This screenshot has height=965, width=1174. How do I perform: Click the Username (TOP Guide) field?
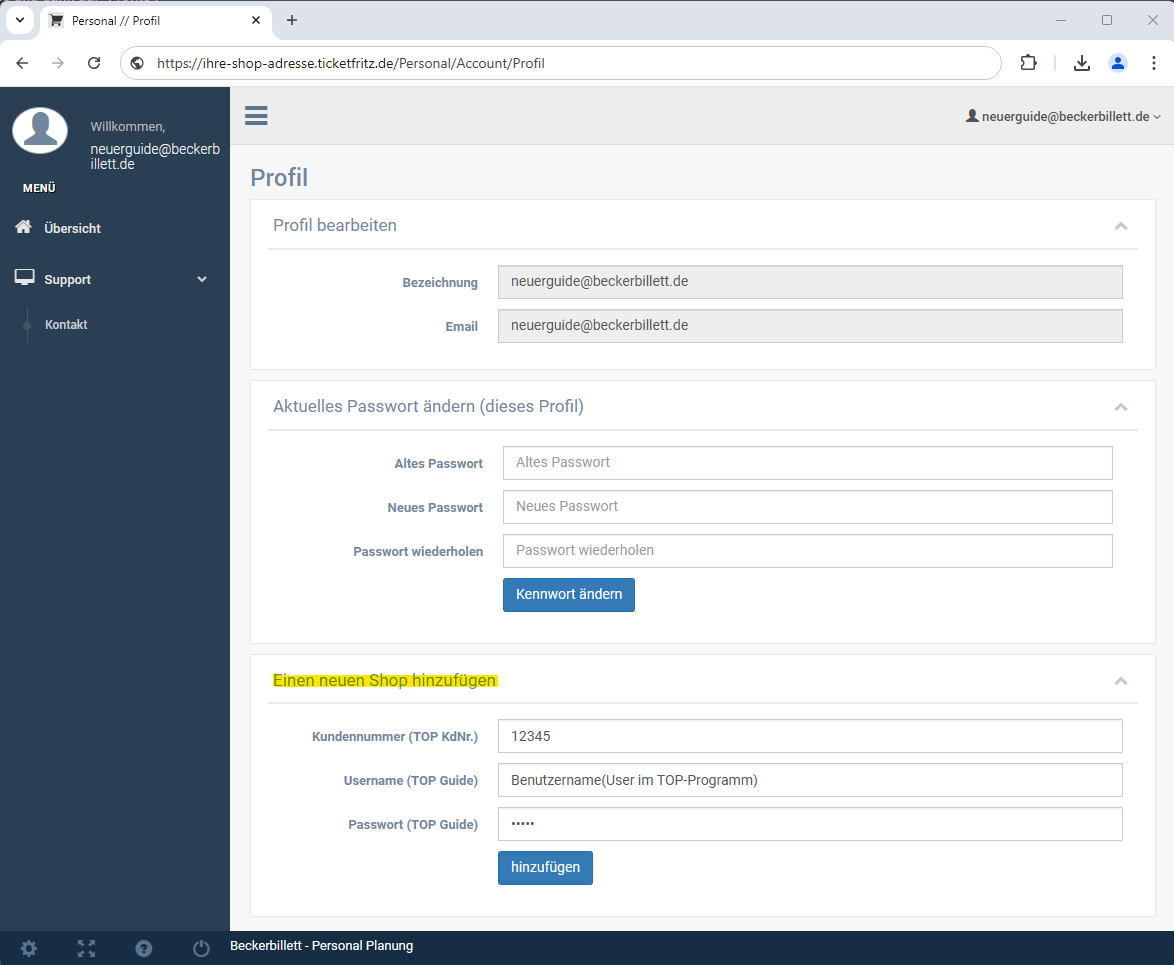810,780
